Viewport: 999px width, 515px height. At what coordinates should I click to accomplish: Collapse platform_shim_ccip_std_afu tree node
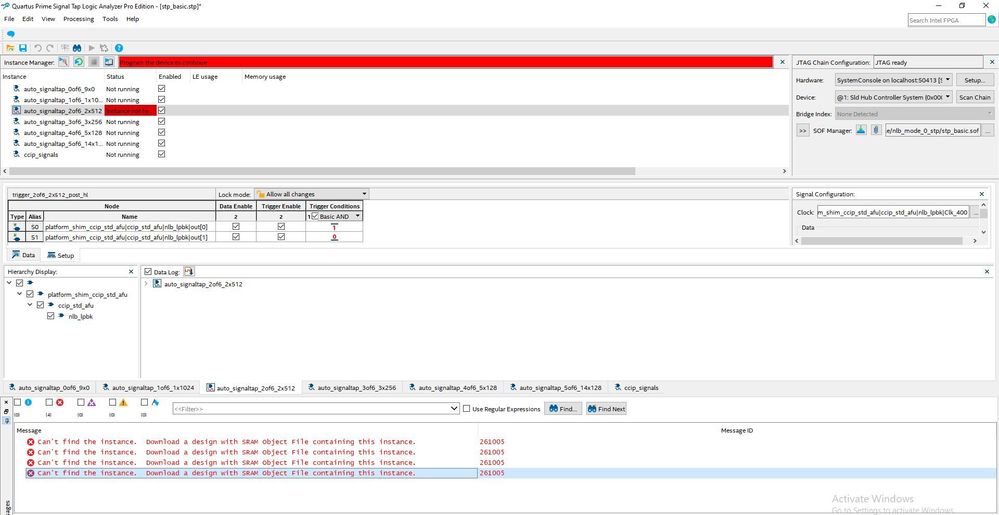(20, 294)
